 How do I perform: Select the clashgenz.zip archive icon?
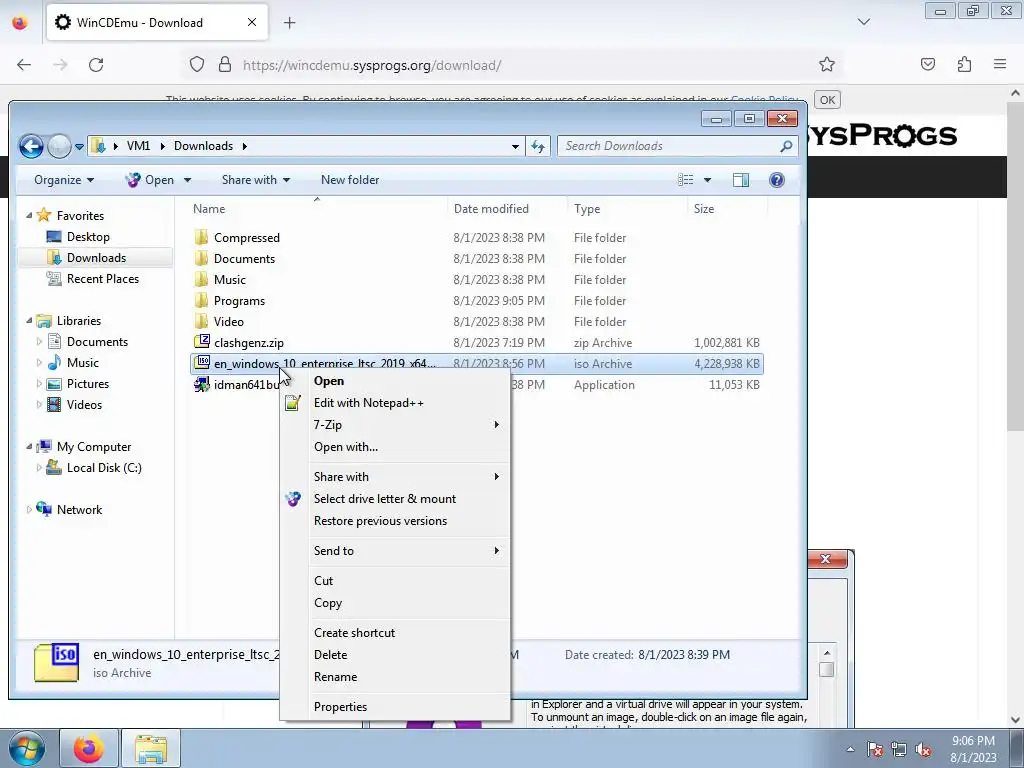tap(202, 342)
